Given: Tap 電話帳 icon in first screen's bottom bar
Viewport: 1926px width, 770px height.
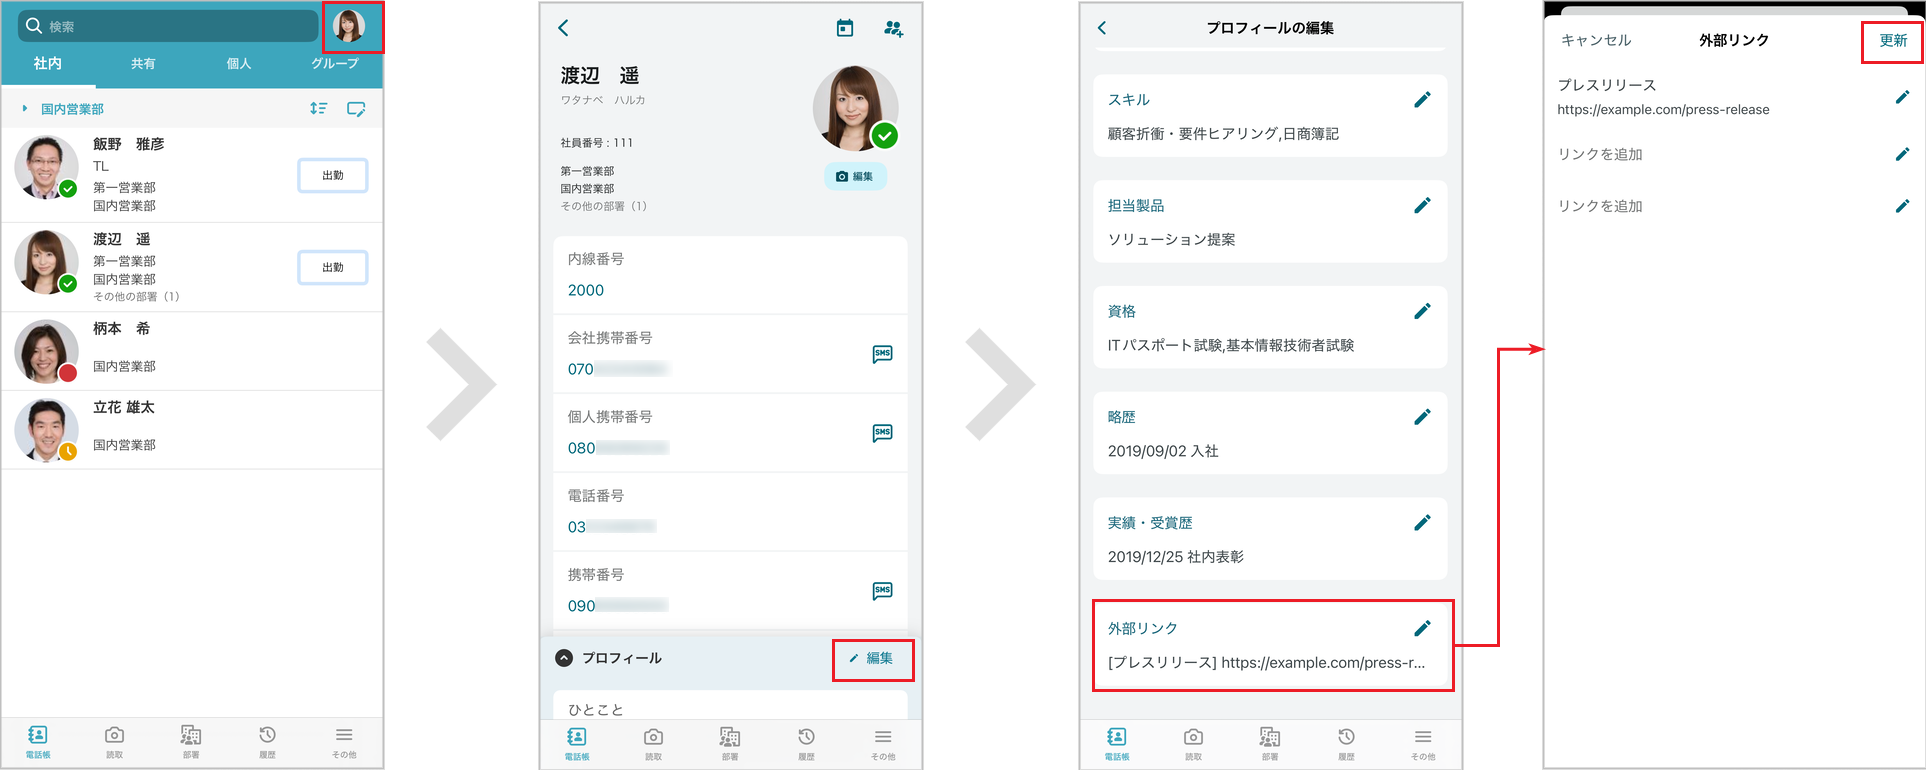Looking at the screenshot, I should 38,742.
